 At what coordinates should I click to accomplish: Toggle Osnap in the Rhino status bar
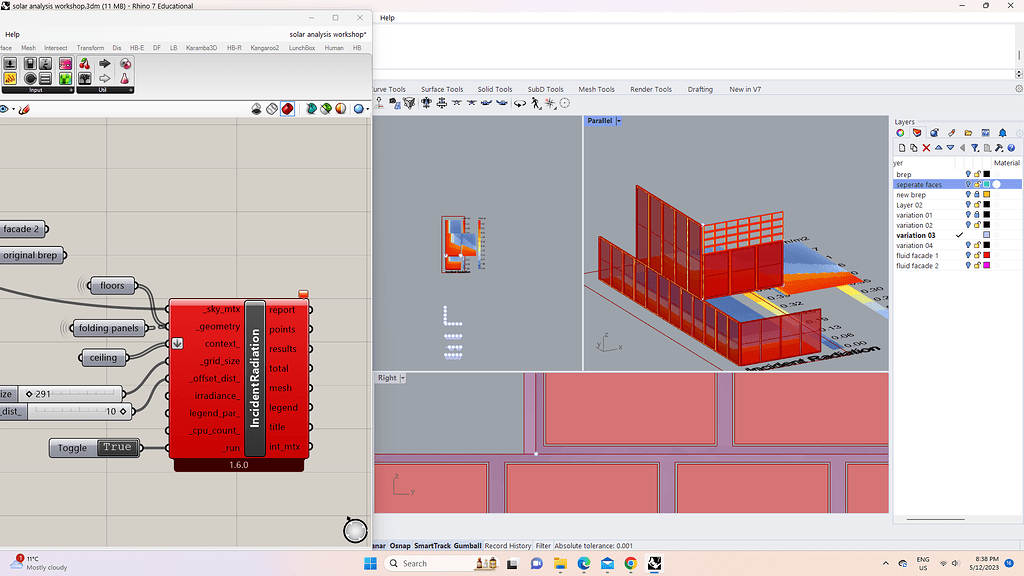[x=400, y=546]
